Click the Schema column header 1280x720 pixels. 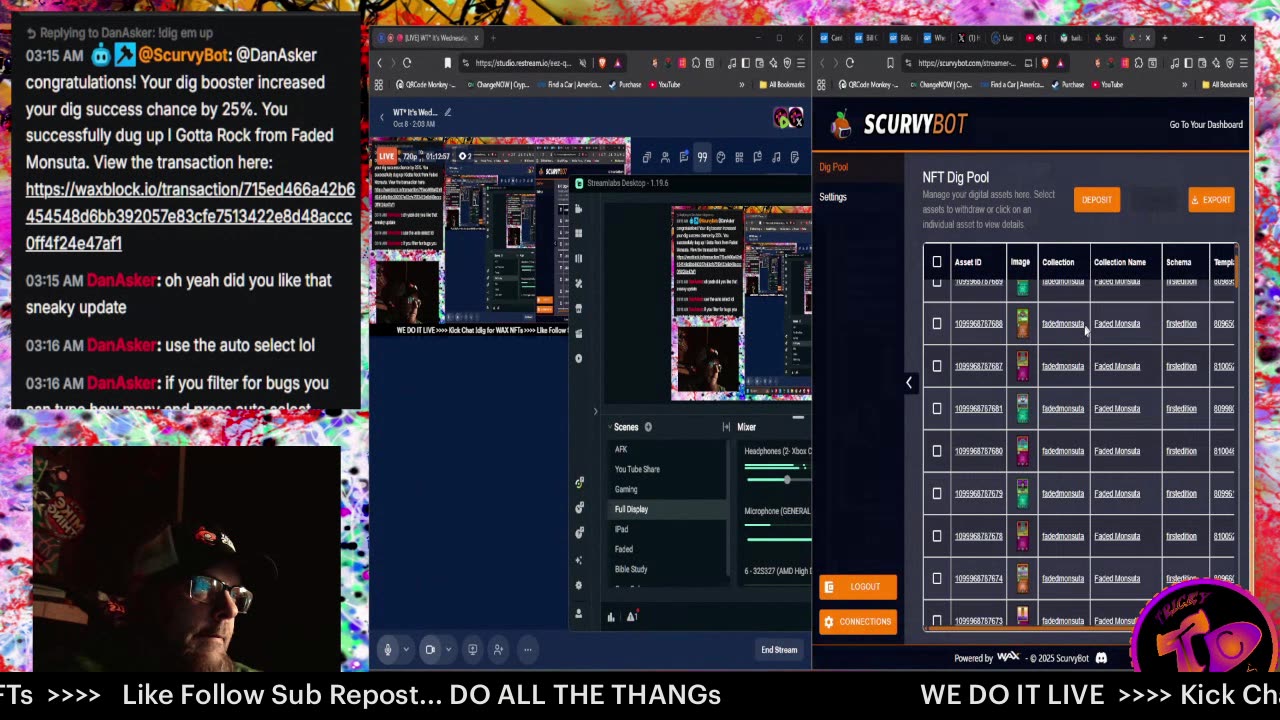coord(1178,262)
